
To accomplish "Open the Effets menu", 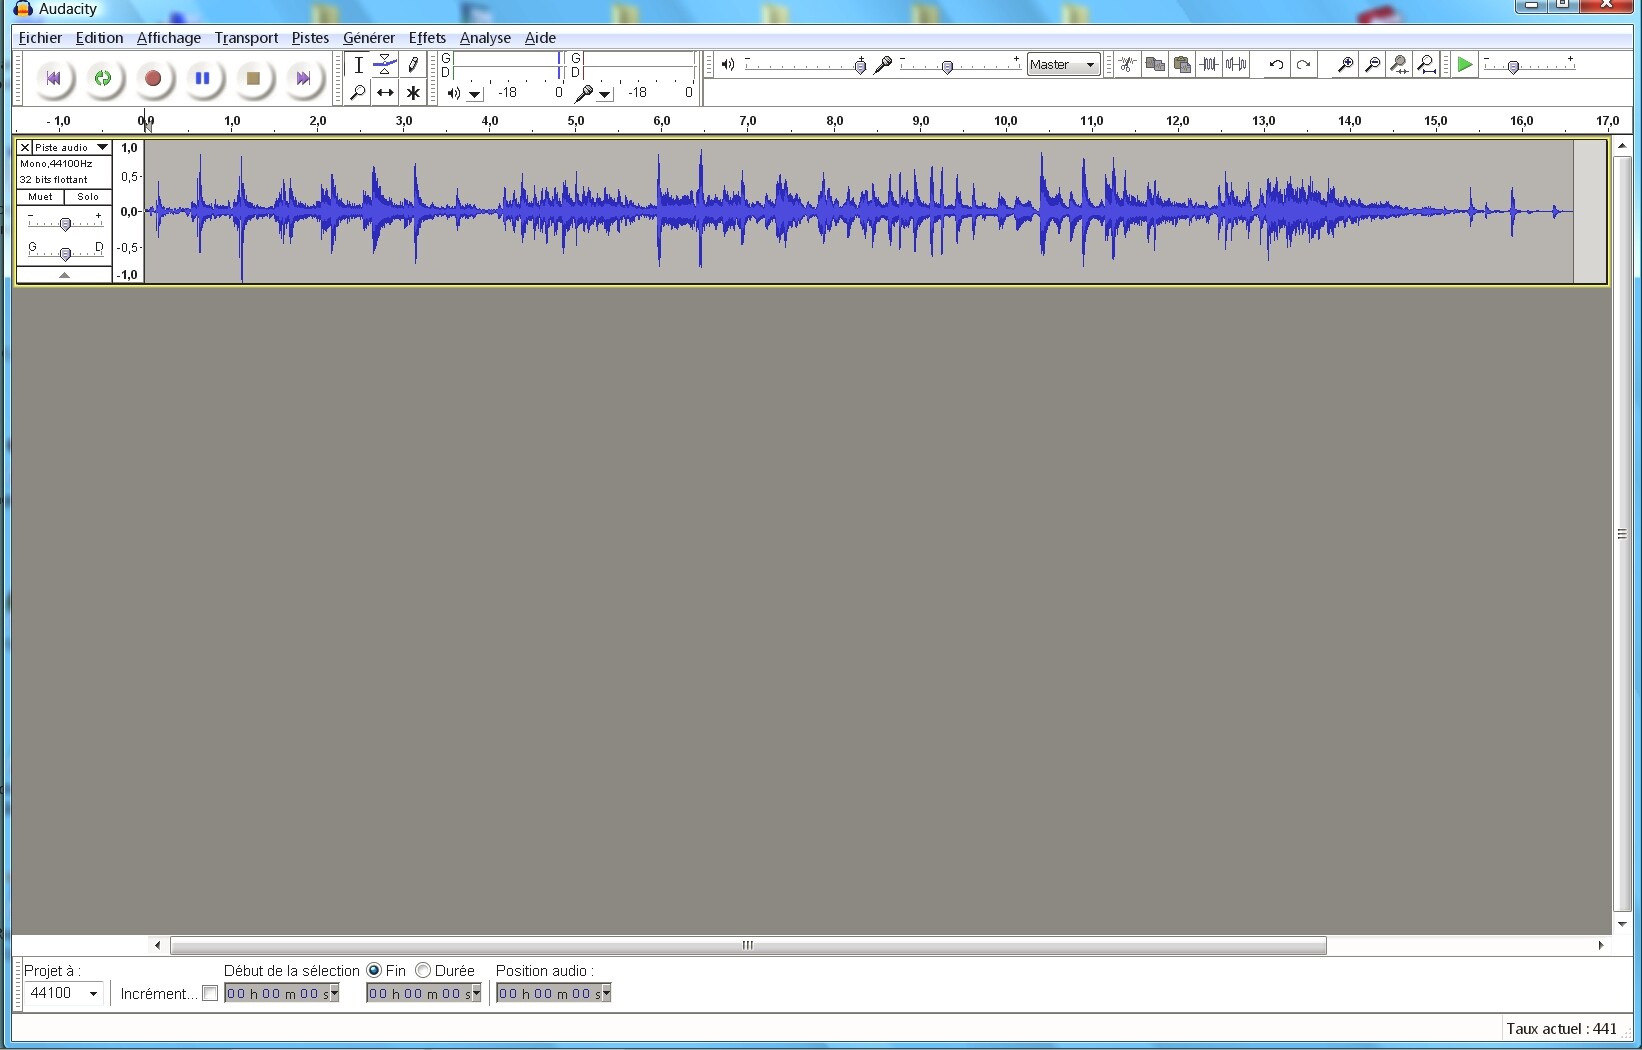I will 427,38.
